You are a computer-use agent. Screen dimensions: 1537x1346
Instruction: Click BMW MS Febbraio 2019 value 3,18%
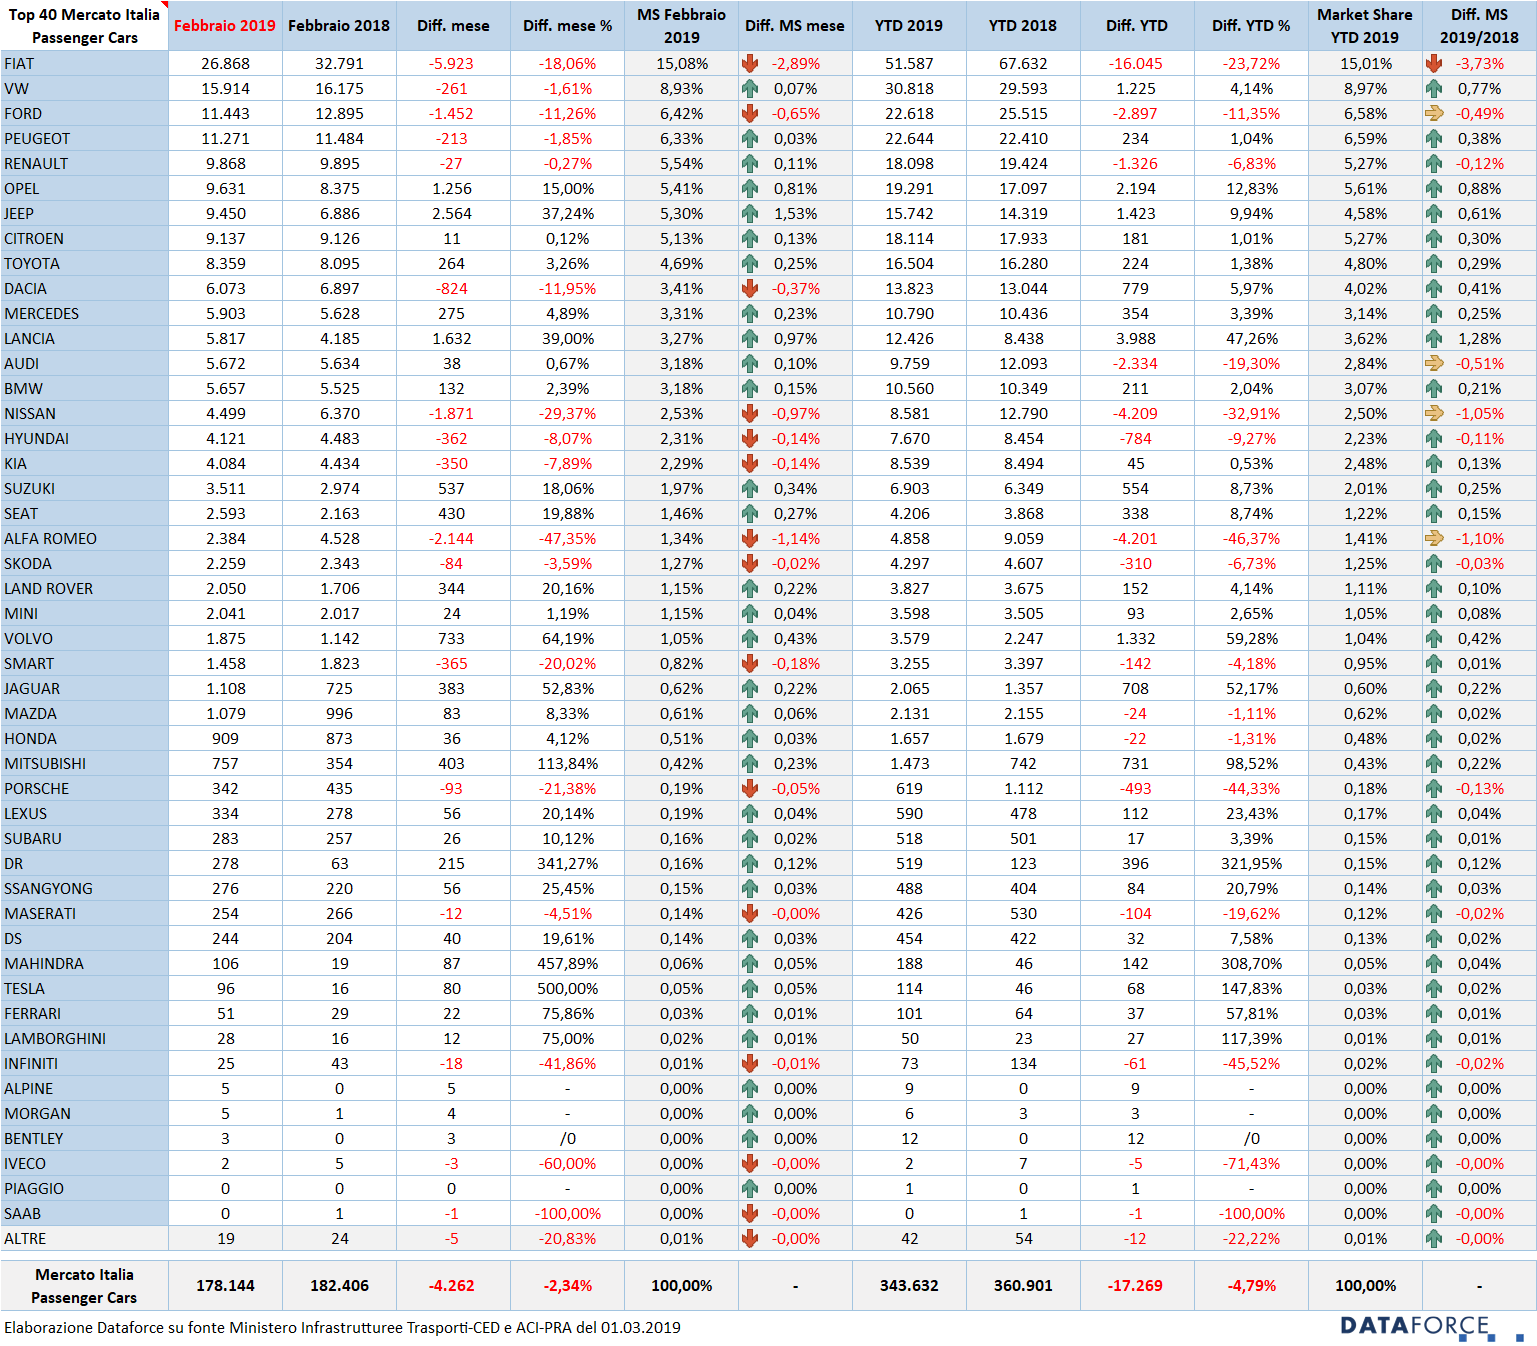pos(681,388)
